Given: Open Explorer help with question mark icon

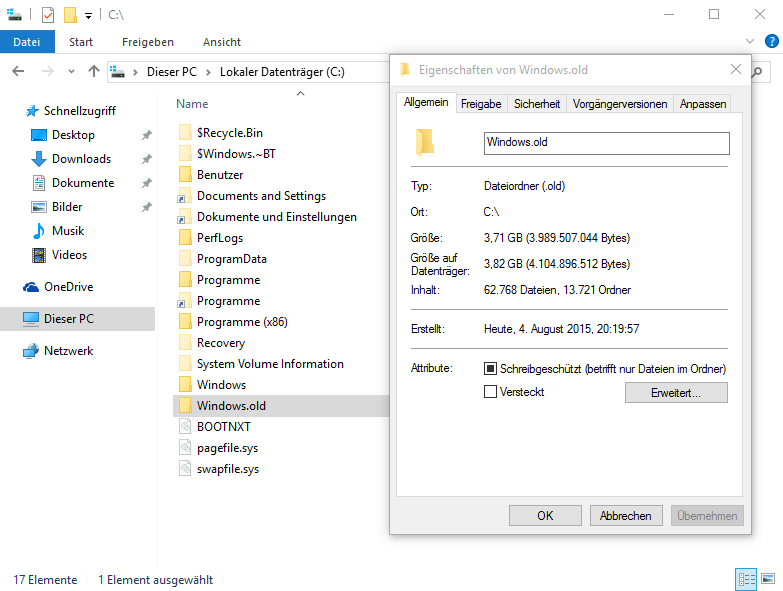Looking at the screenshot, I should [772, 41].
